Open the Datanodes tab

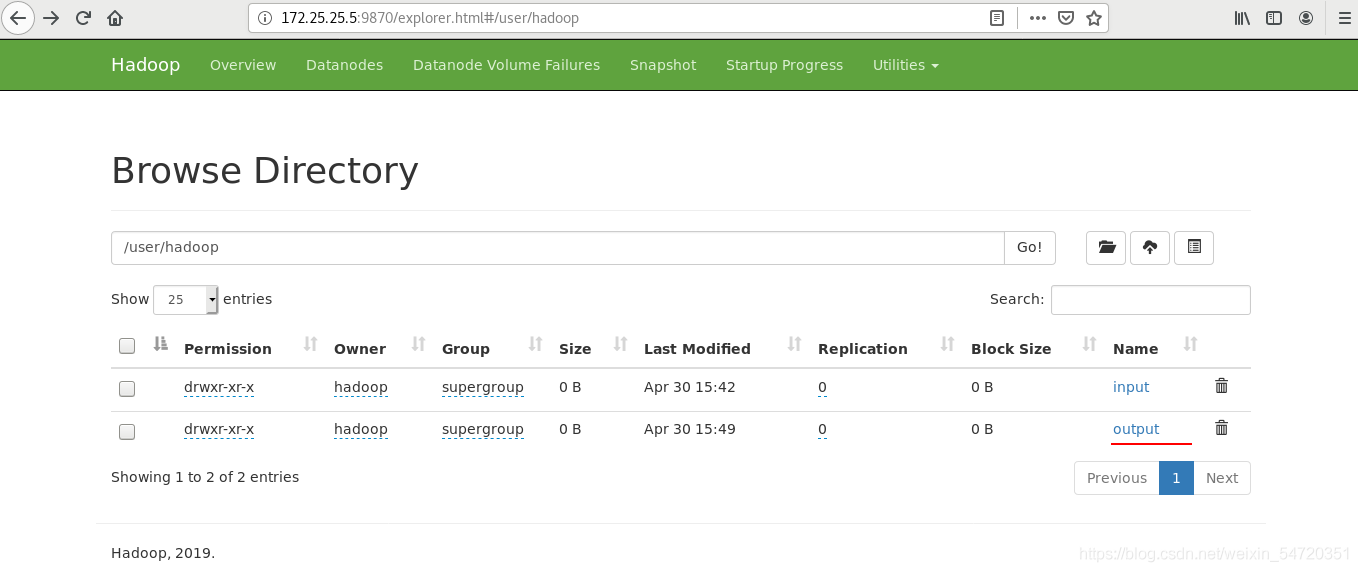point(344,65)
